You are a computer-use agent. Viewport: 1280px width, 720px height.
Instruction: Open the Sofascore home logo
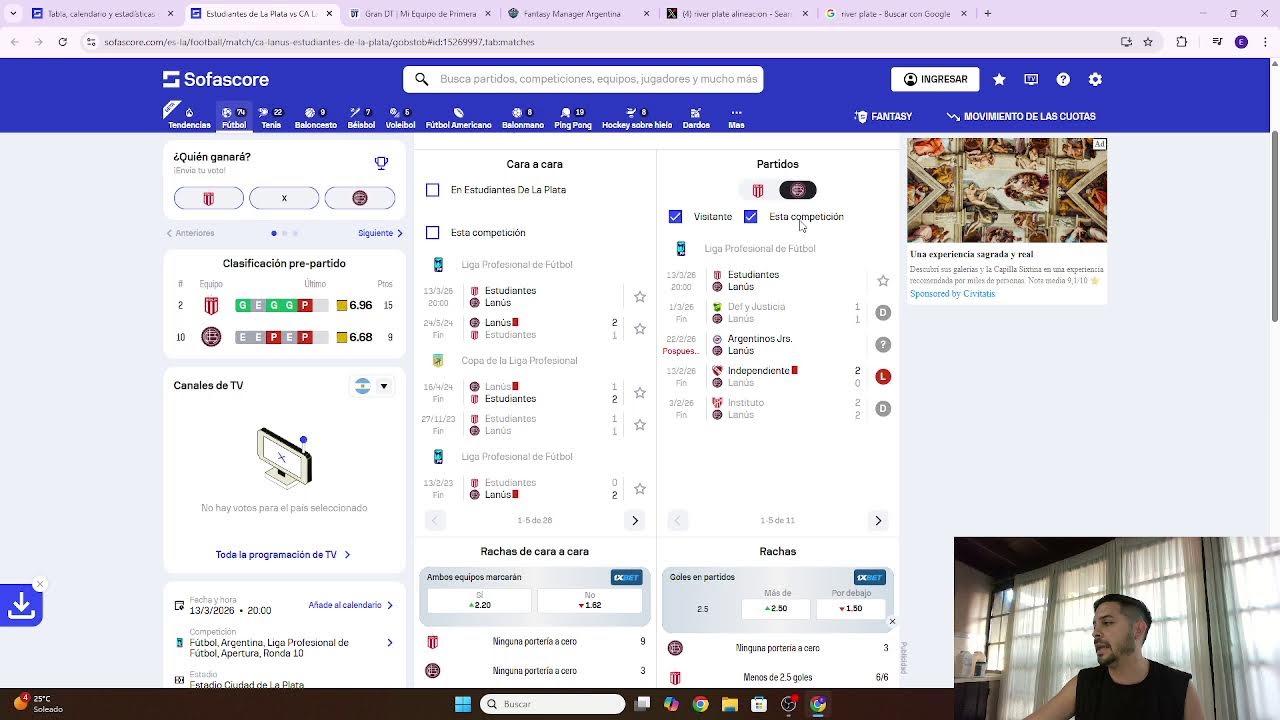216,79
